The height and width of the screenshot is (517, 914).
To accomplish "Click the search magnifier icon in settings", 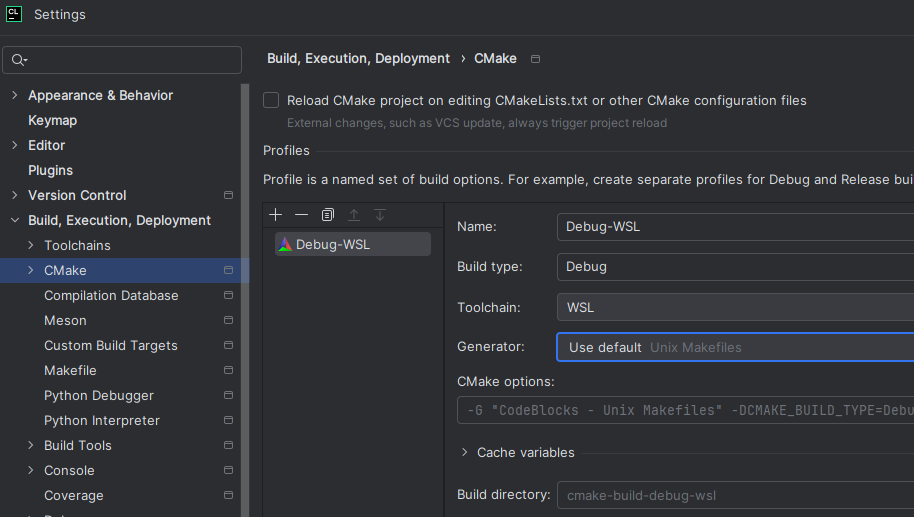I will 19,60.
